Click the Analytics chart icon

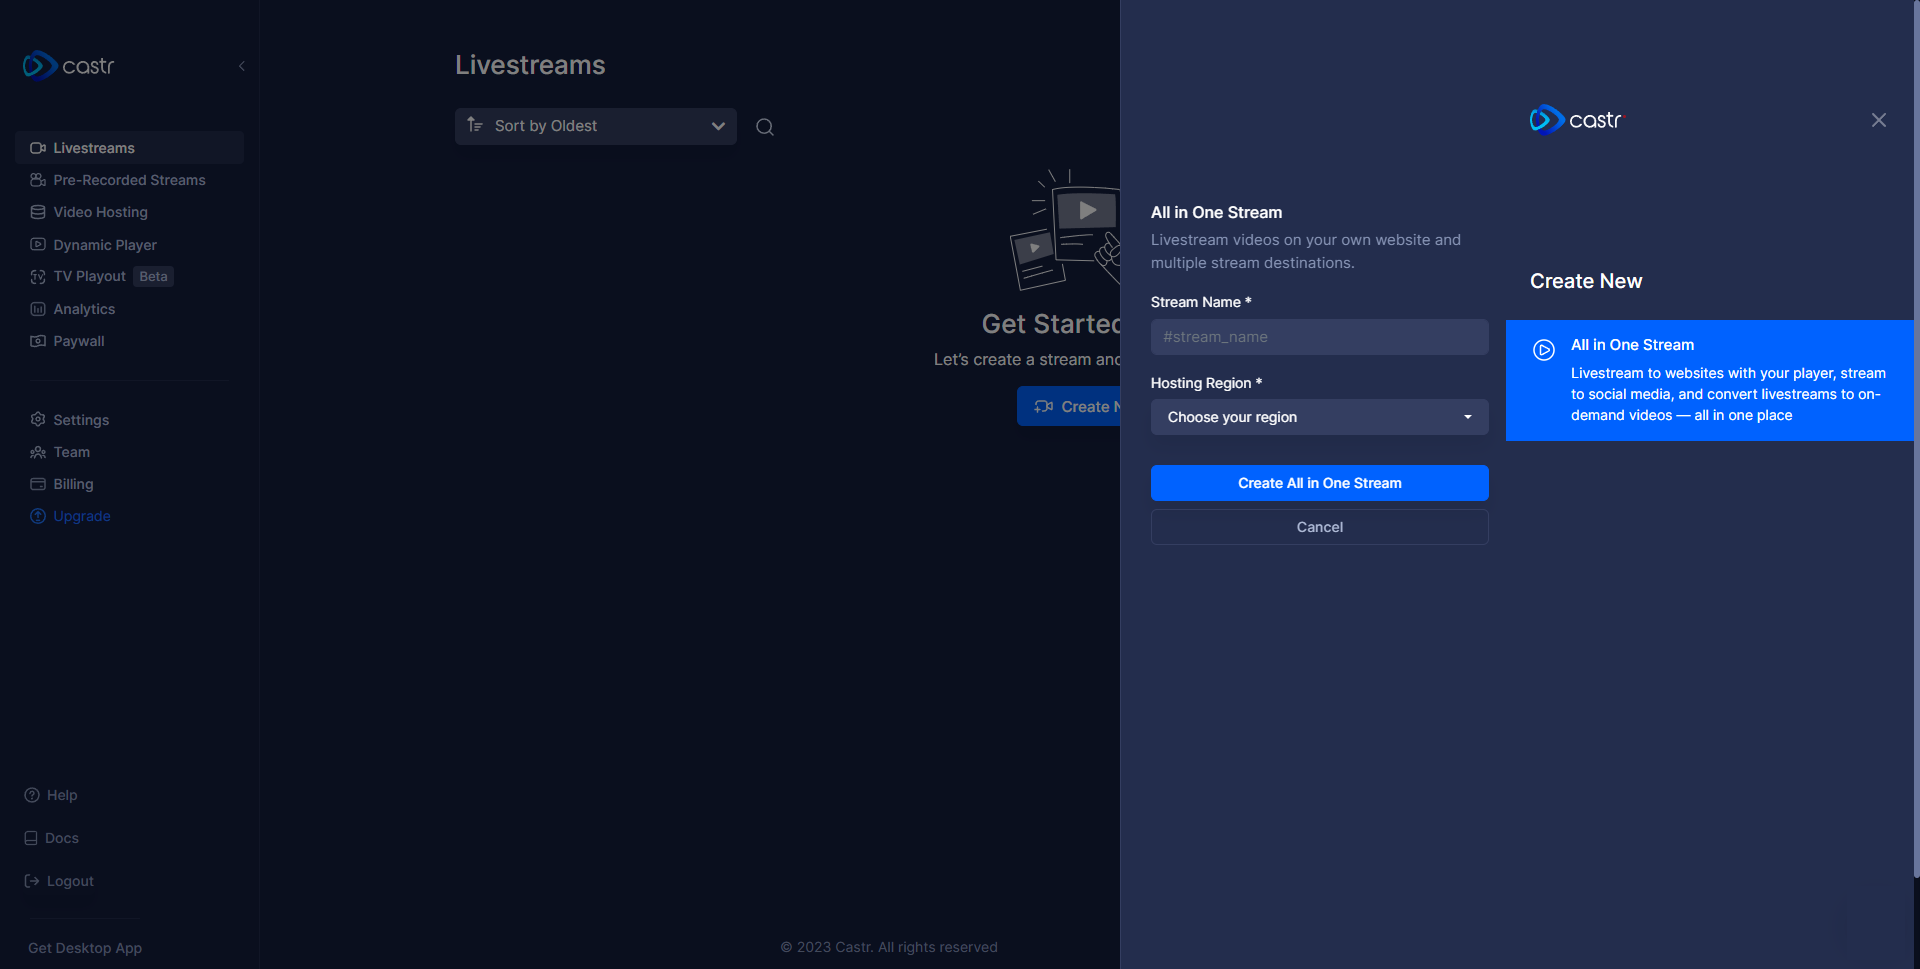(x=38, y=309)
